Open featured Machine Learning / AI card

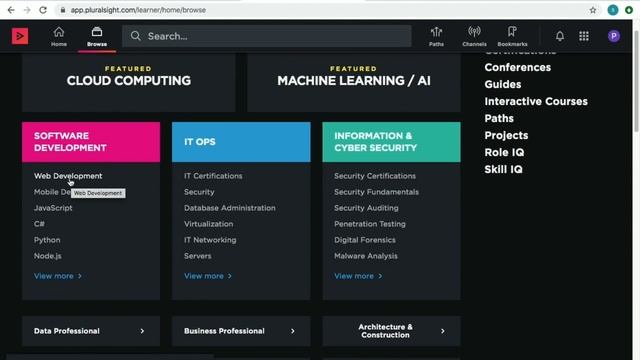[x=354, y=82]
